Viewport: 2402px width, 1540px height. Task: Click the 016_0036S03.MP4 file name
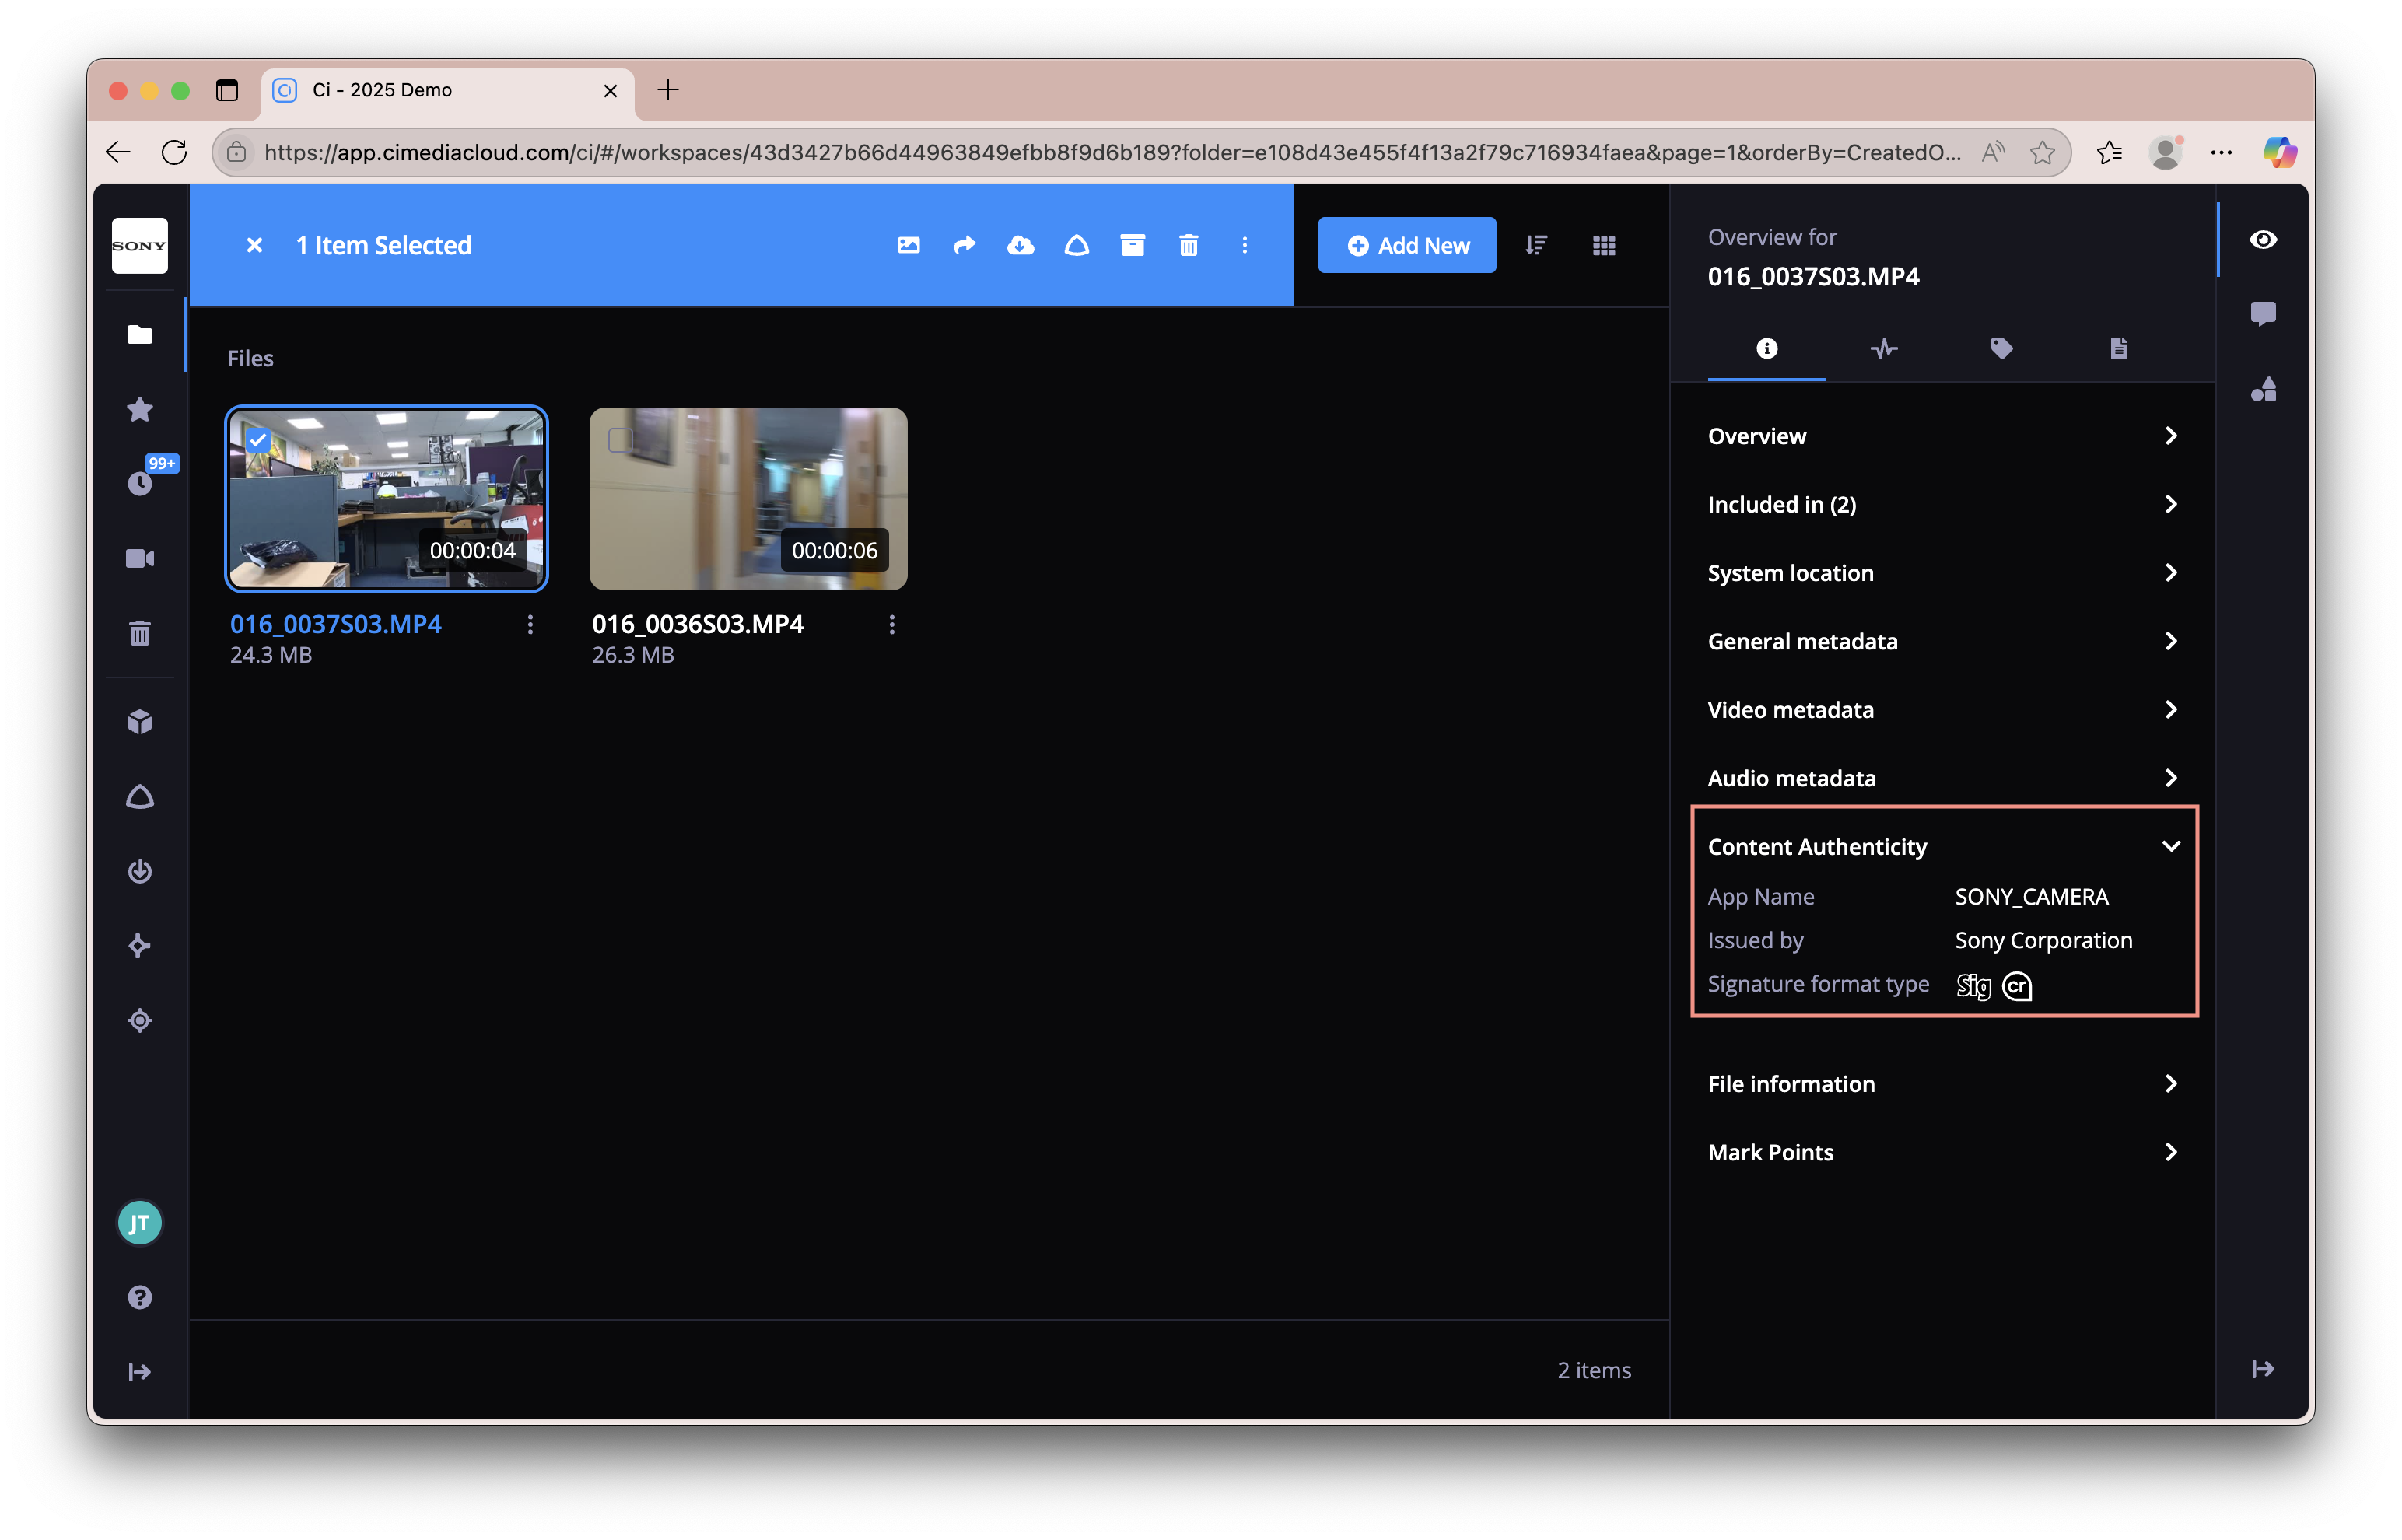coord(698,624)
